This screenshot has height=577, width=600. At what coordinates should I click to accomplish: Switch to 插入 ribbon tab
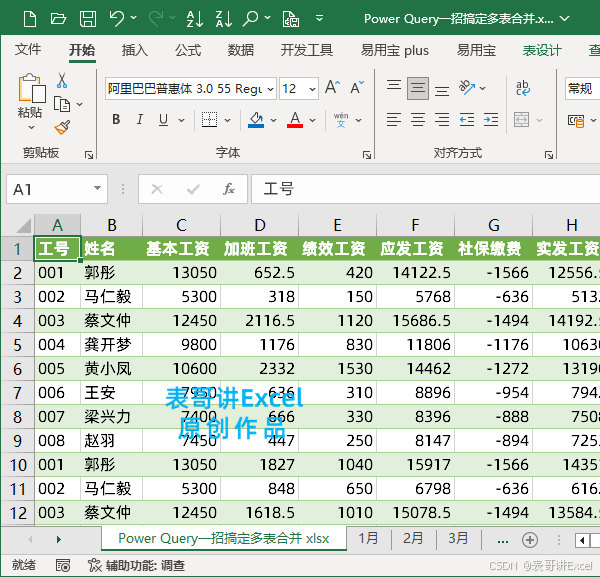pyautogui.click(x=135, y=50)
